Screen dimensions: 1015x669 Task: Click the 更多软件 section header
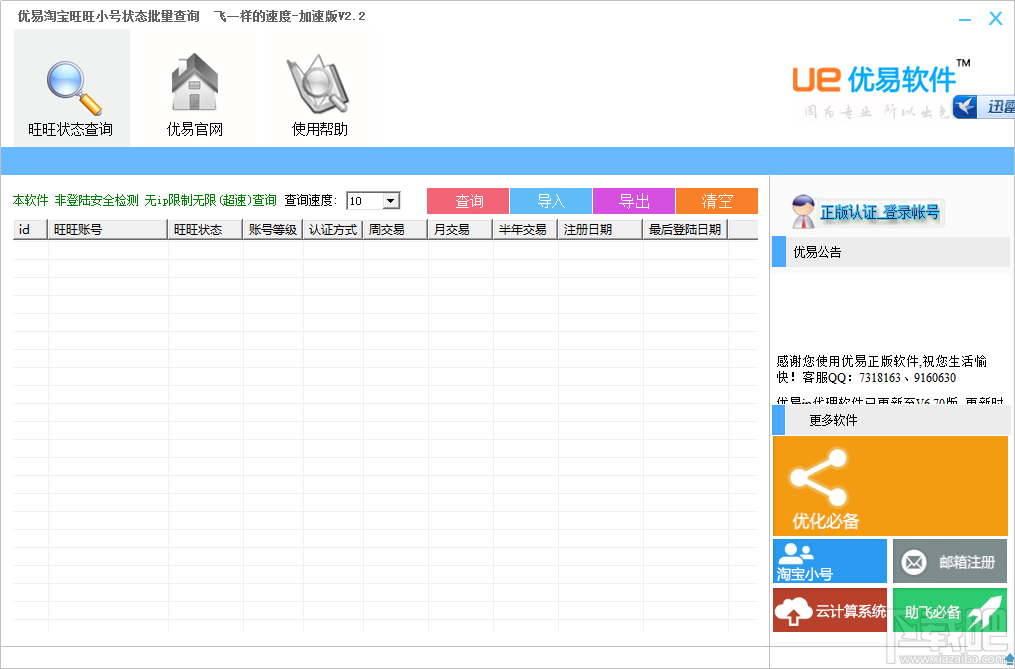click(x=891, y=420)
